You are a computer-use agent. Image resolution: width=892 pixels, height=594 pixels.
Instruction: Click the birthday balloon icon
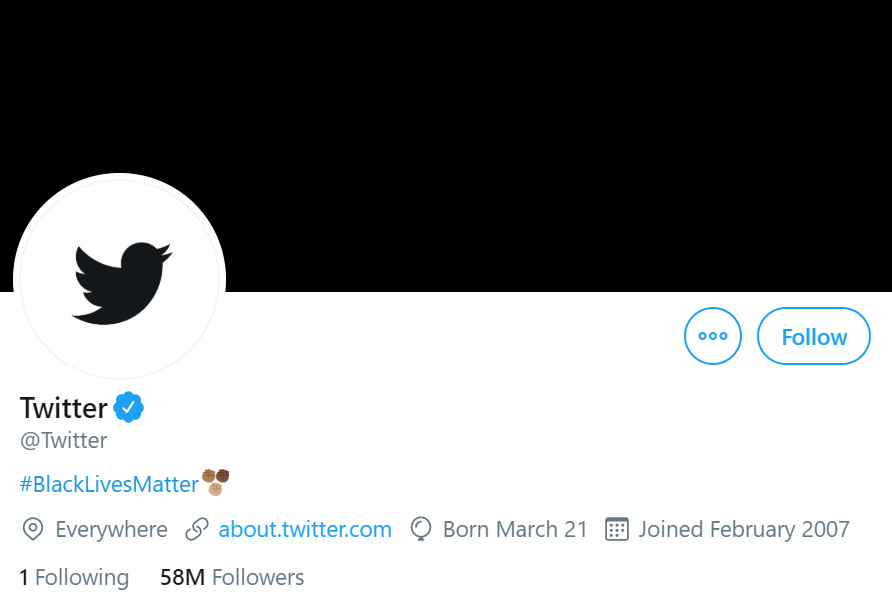[420, 529]
